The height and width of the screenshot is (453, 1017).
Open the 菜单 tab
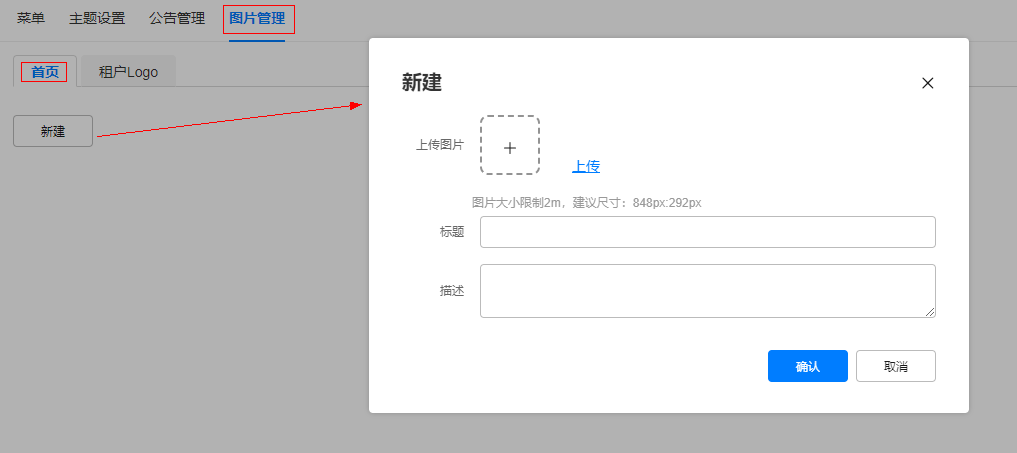[x=31, y=19]
